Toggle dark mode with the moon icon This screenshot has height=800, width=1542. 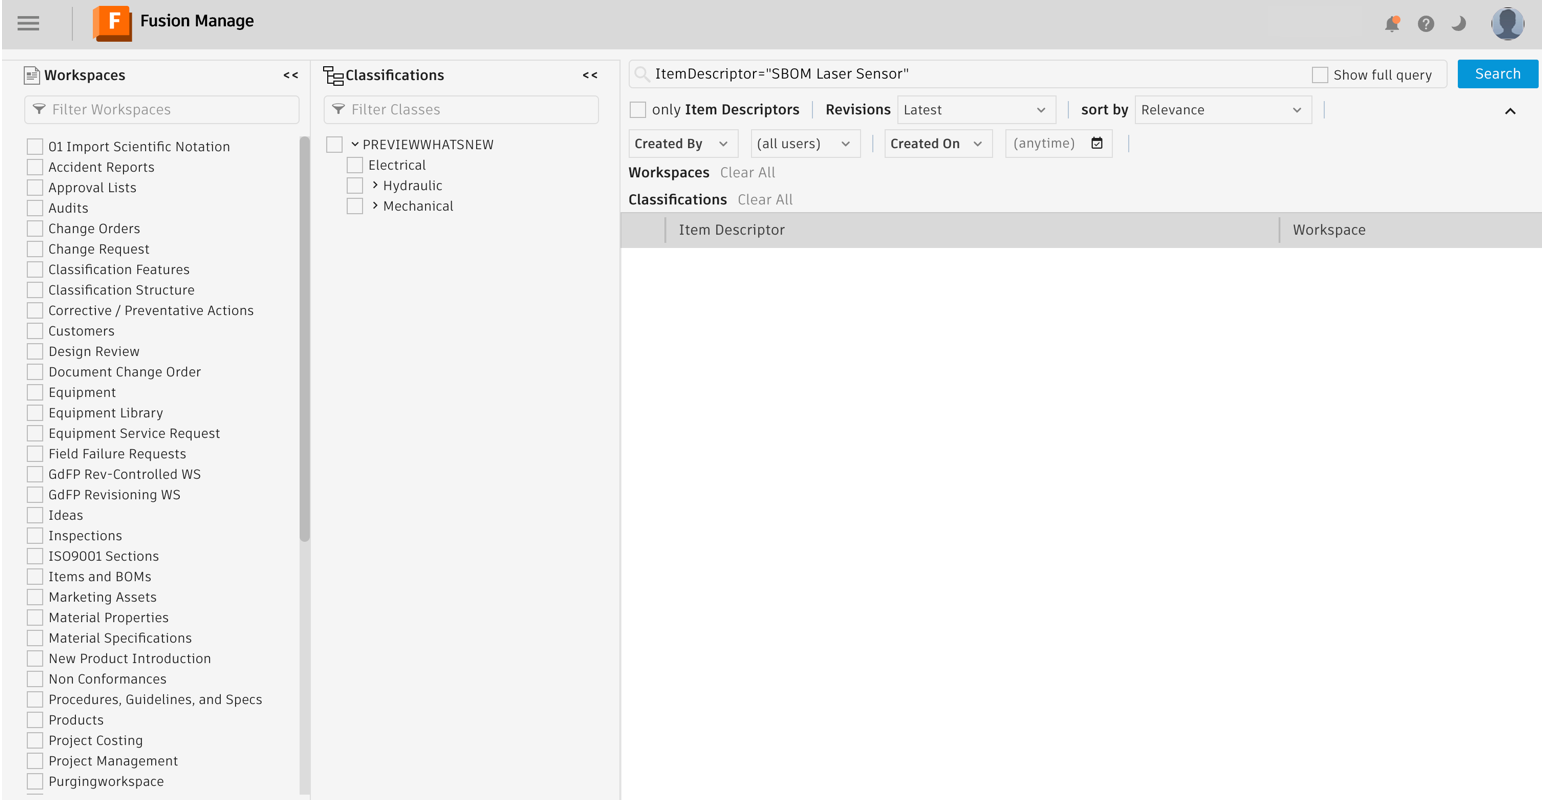[x=1459, y=23]
